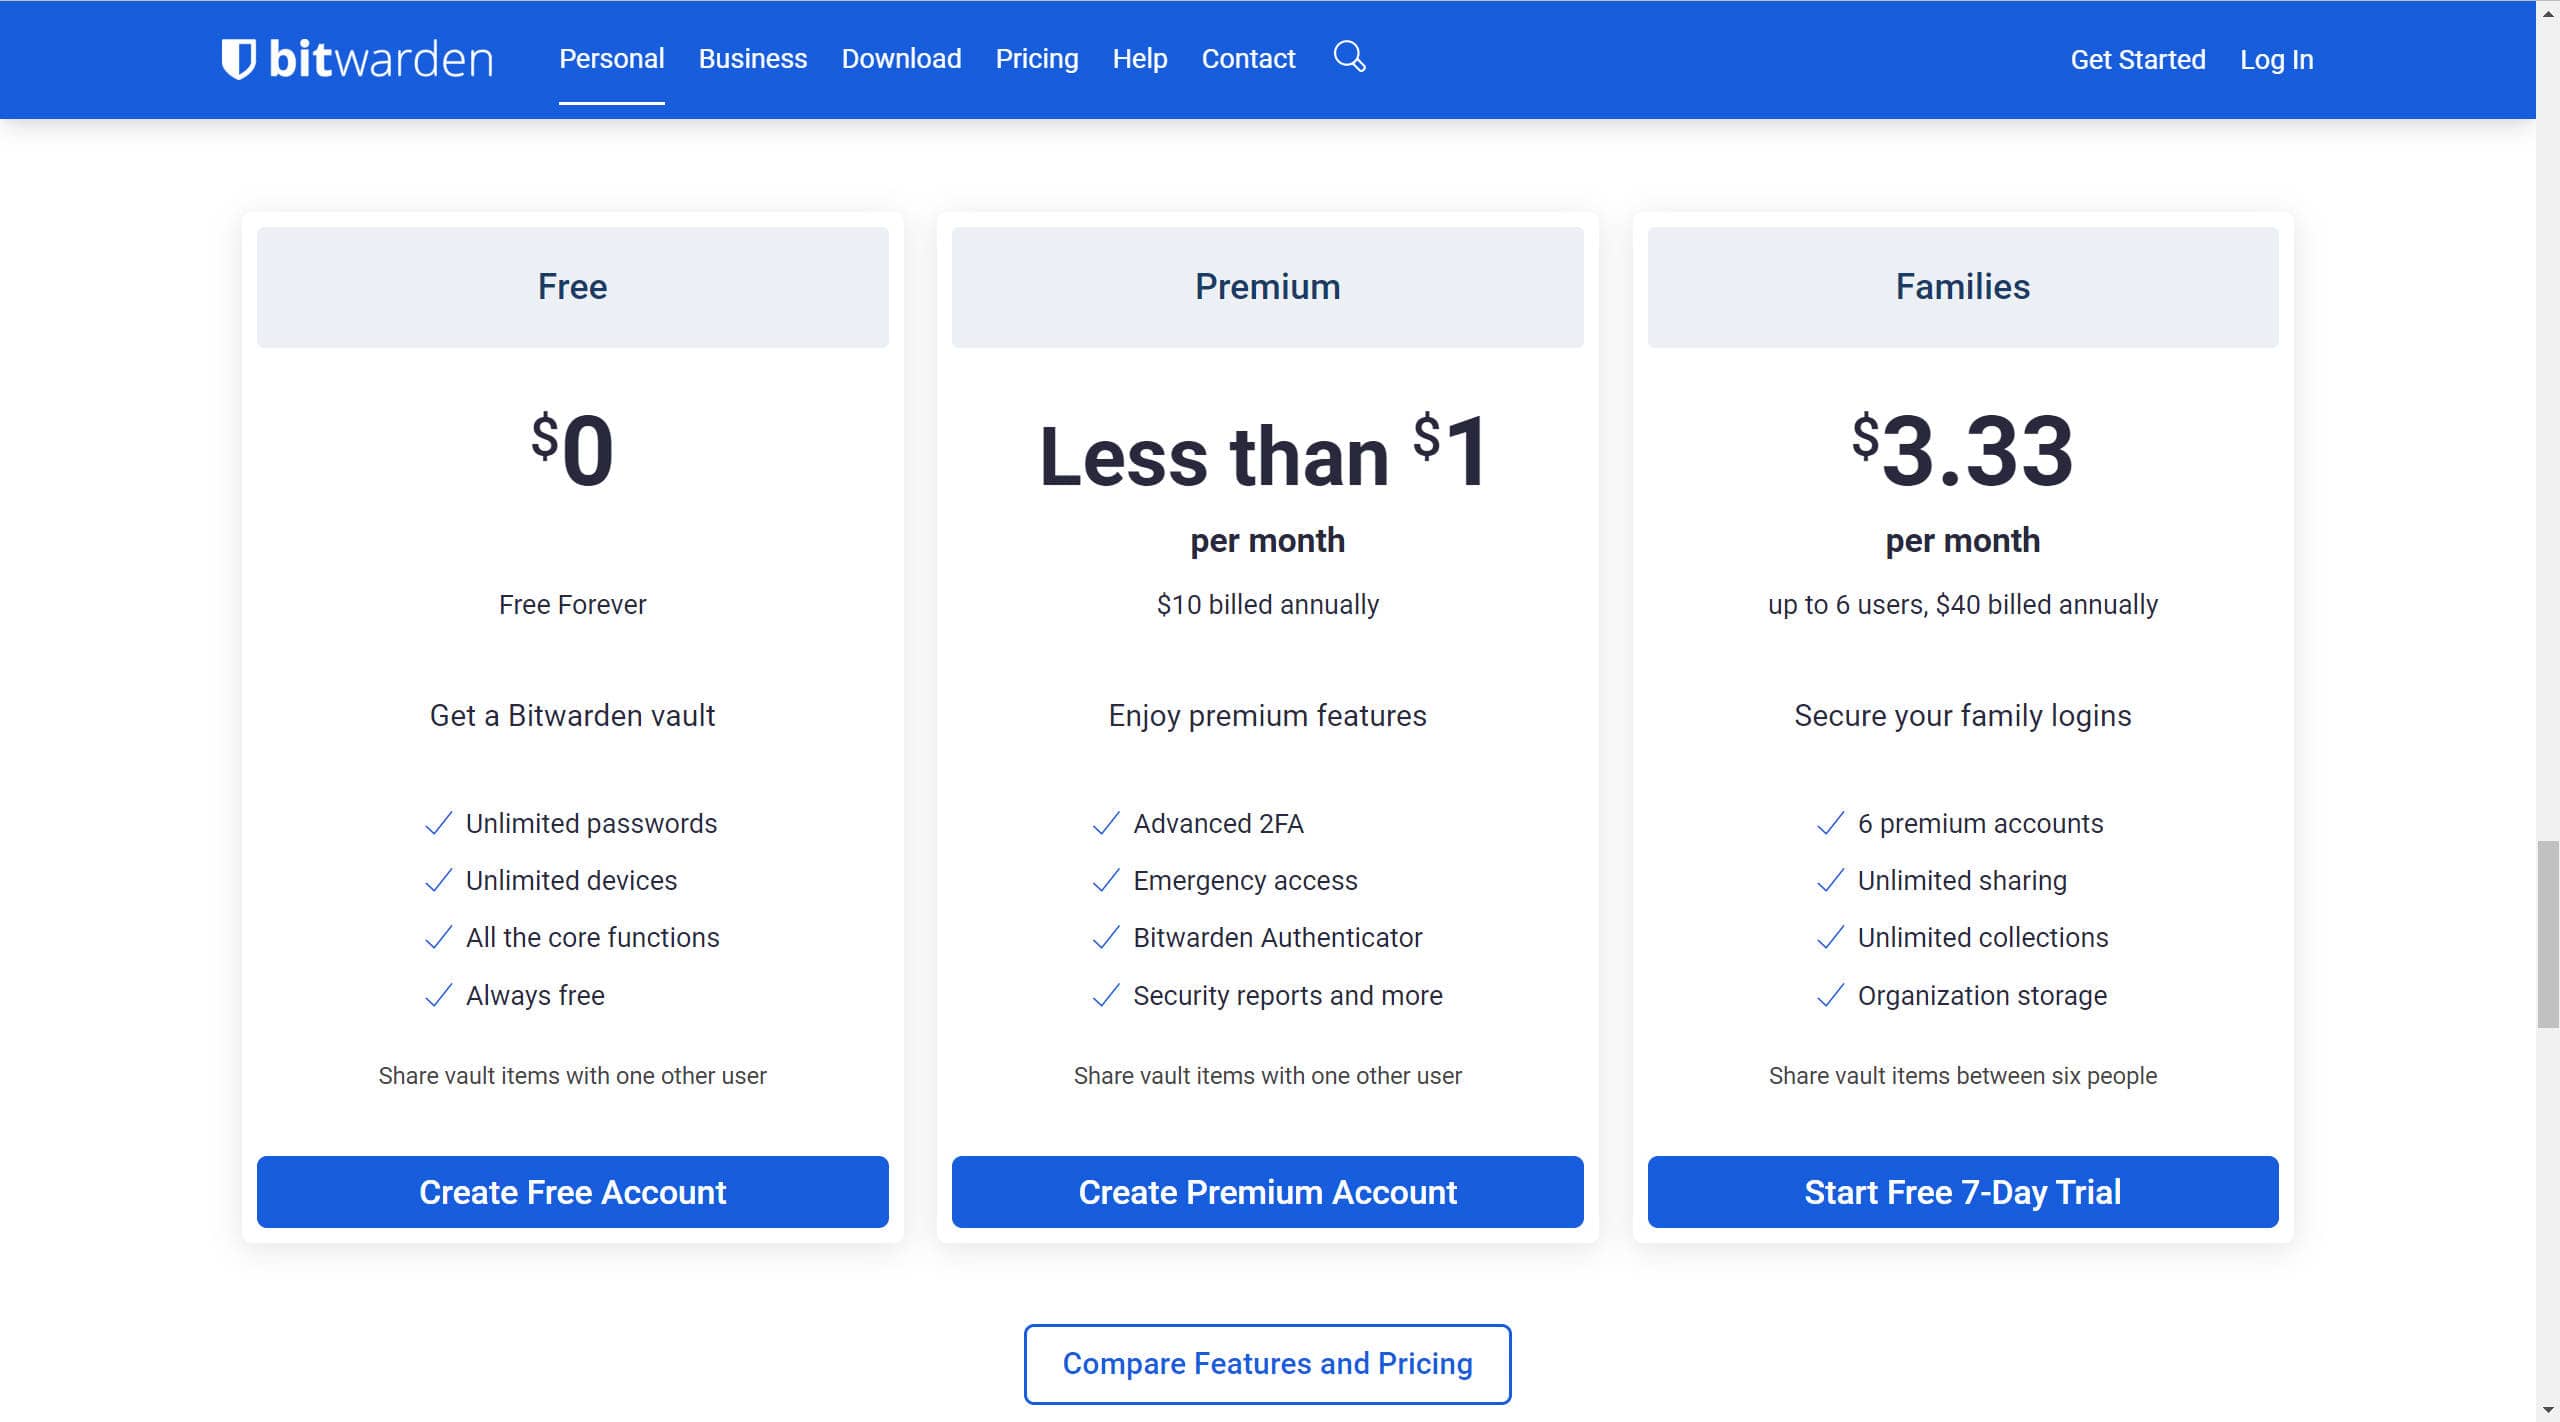The image size is (2560, 1422).
Task: Click the $0 price text
Action: pos(572,450)
